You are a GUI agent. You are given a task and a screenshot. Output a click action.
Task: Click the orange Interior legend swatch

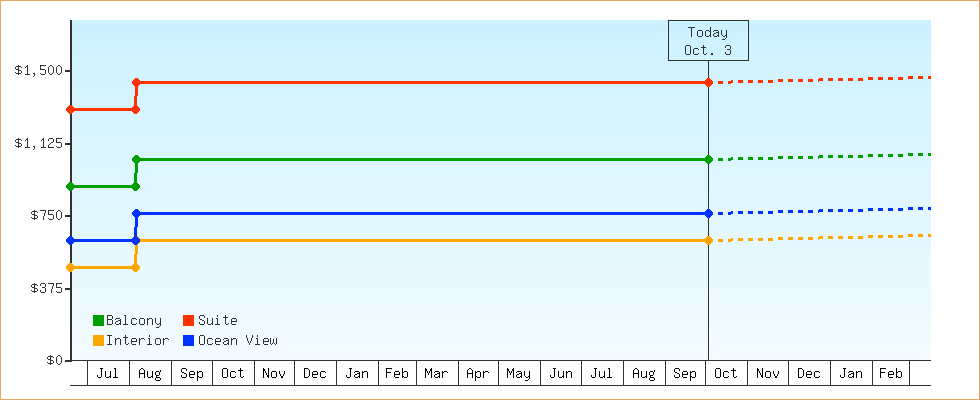click(98, 341)
